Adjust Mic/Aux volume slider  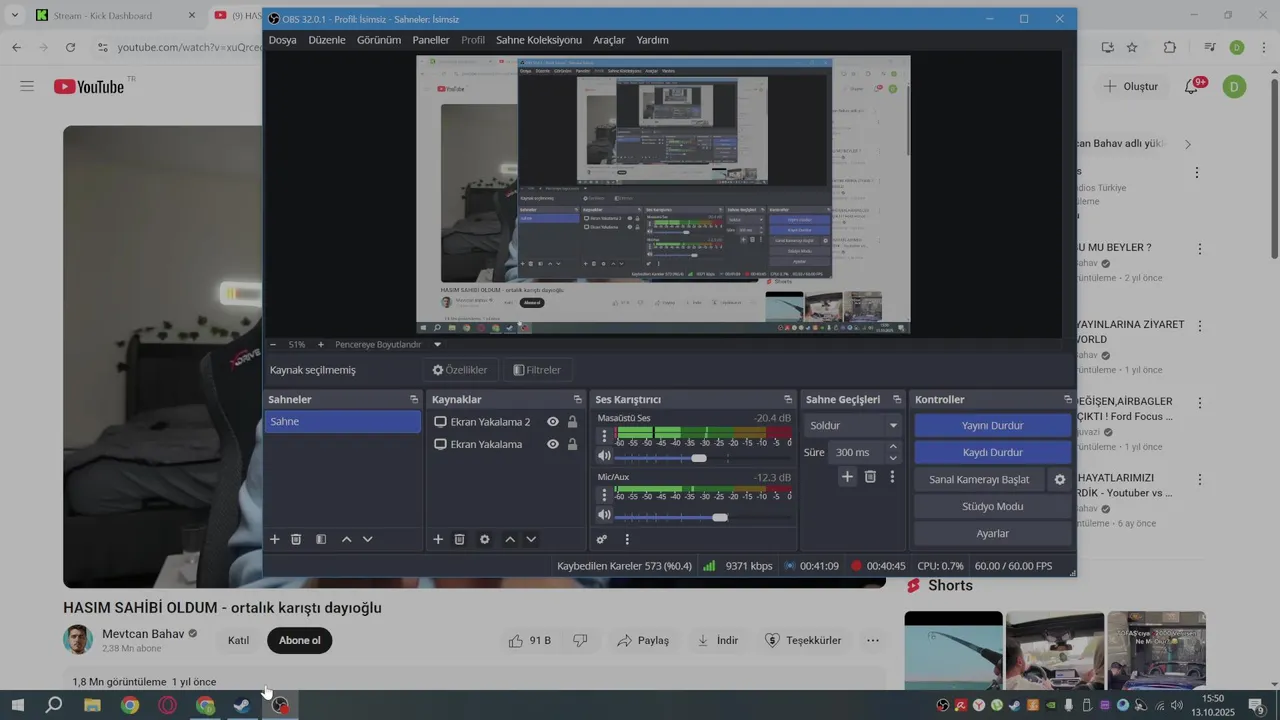click(720, 517)
